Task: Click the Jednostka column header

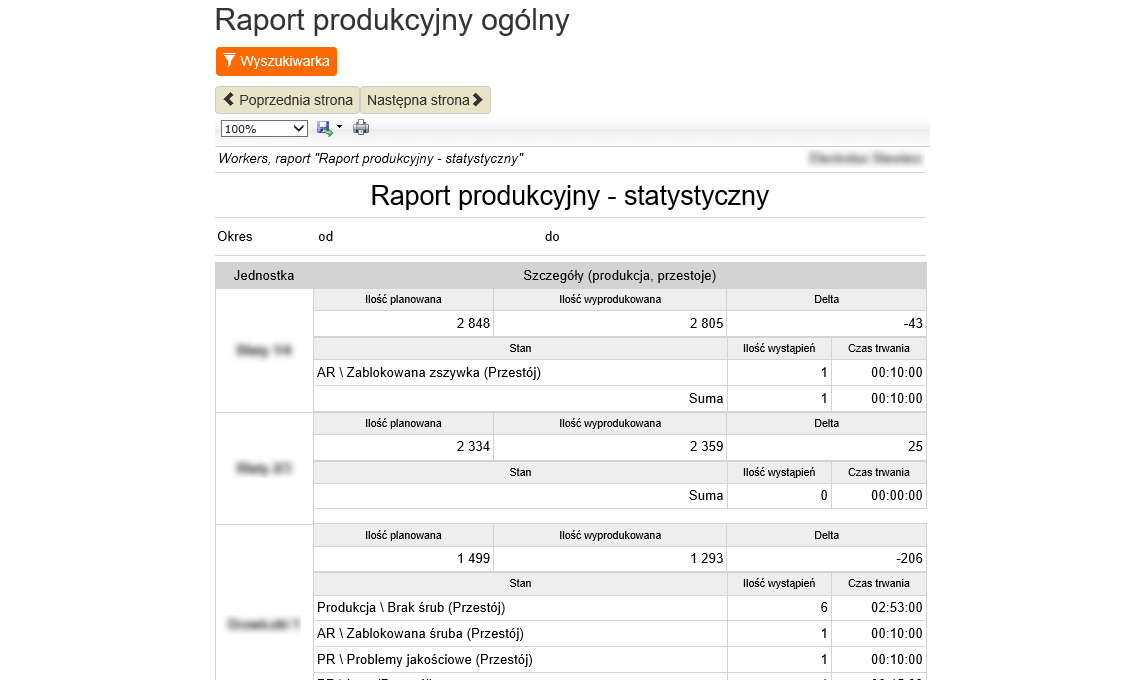Action: pyautogui.click(x=264, y=275)
